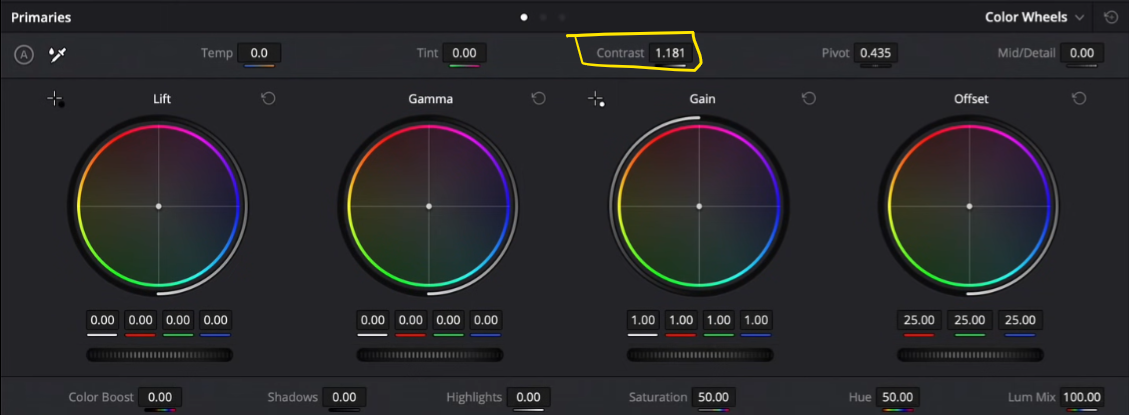Select Gain blue value field
The width and height of the screenshot is (1129, 415).
[x=756, y=321]
